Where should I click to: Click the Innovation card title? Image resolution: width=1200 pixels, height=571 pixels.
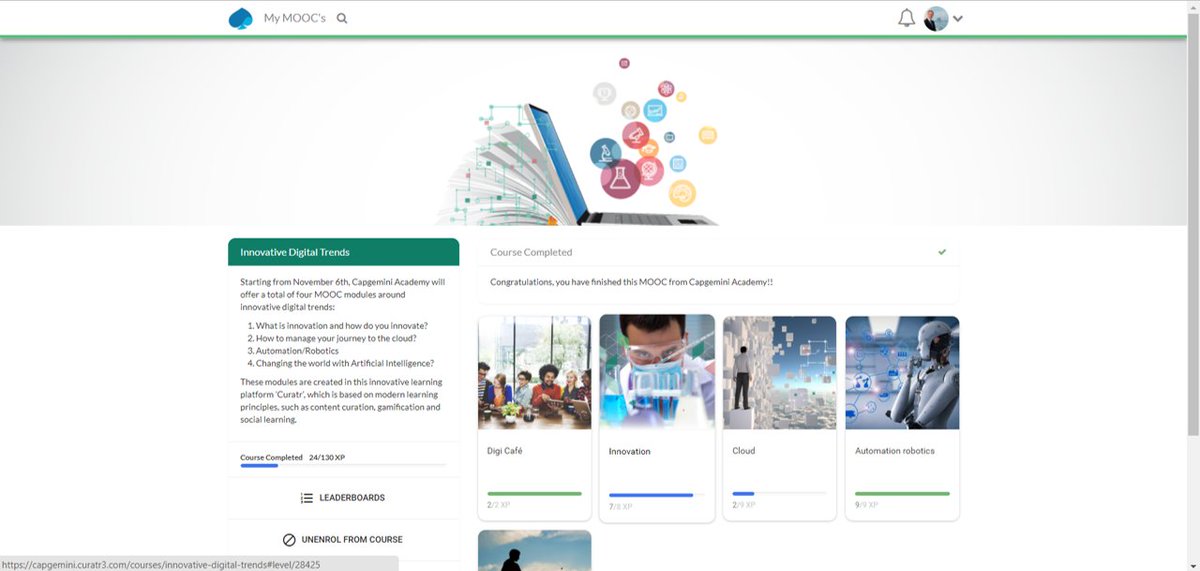coord(630,452)
